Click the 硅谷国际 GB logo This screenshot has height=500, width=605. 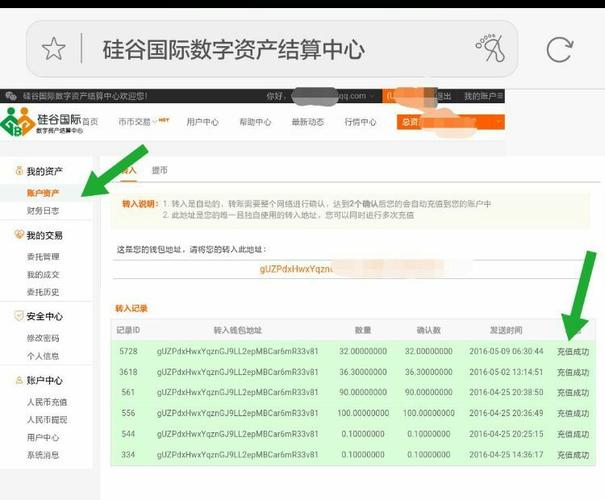click(x=41, y=122)
